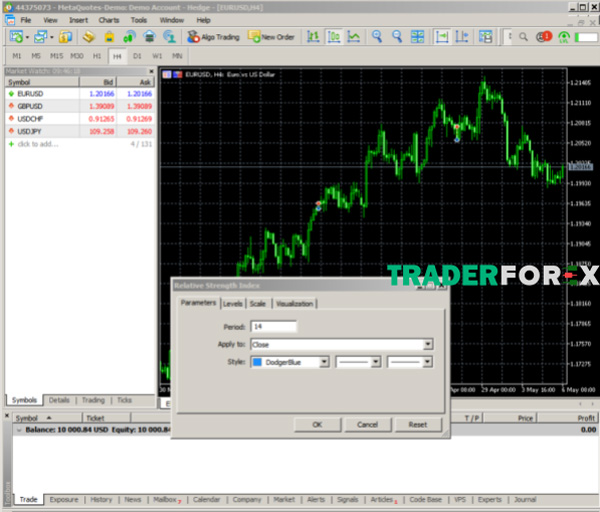600x512 pixels.
Task: Collapse the Balance row chevron
Action: [19, 430]
